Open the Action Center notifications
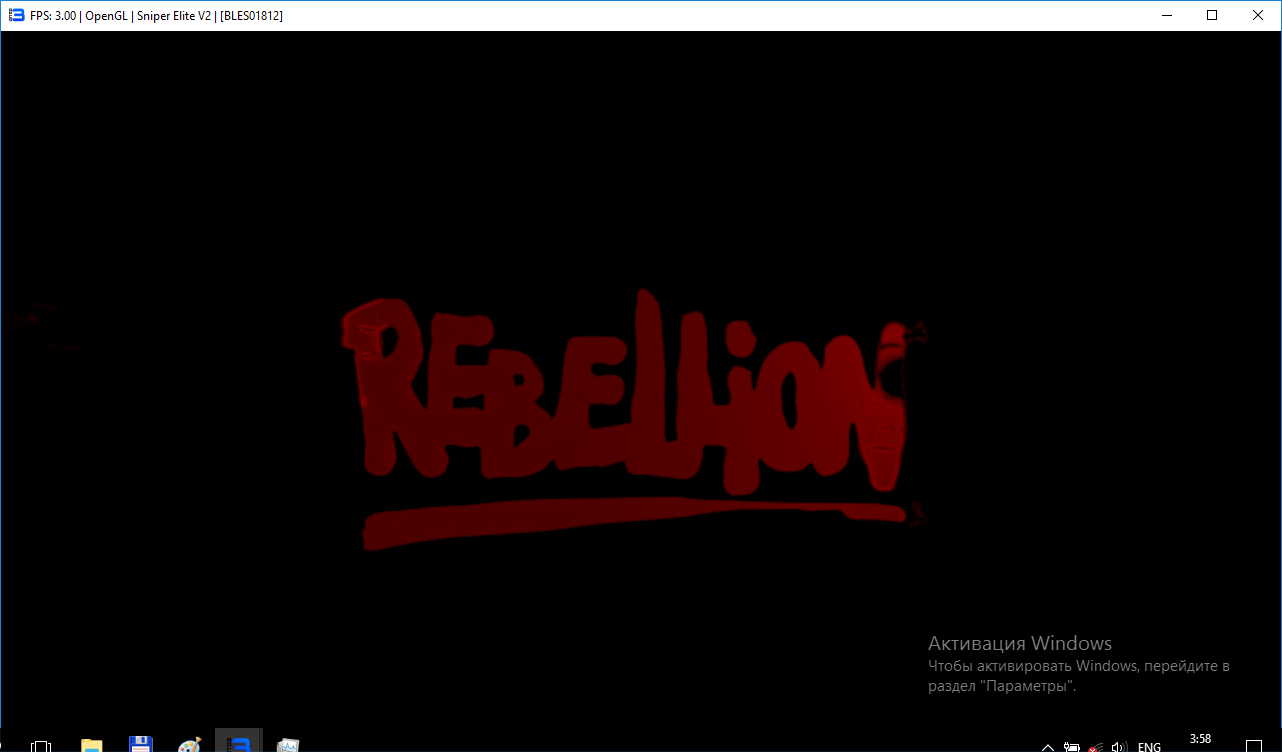 tap(1254, 746)
